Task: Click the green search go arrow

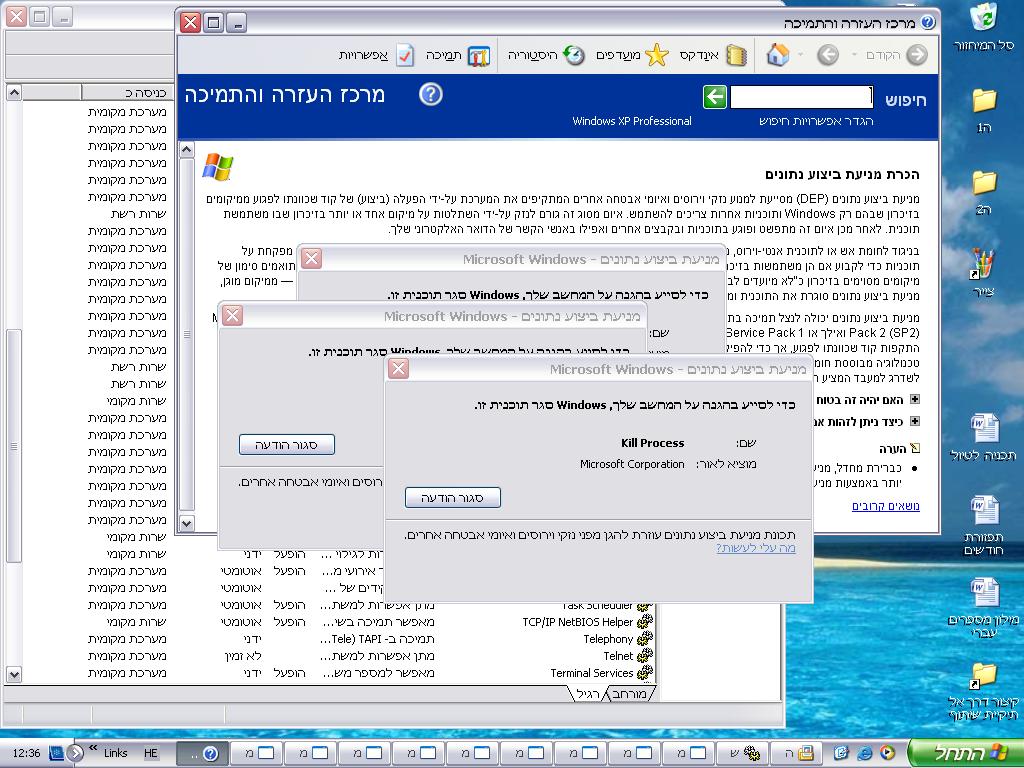Action: [x=715, y=97]
